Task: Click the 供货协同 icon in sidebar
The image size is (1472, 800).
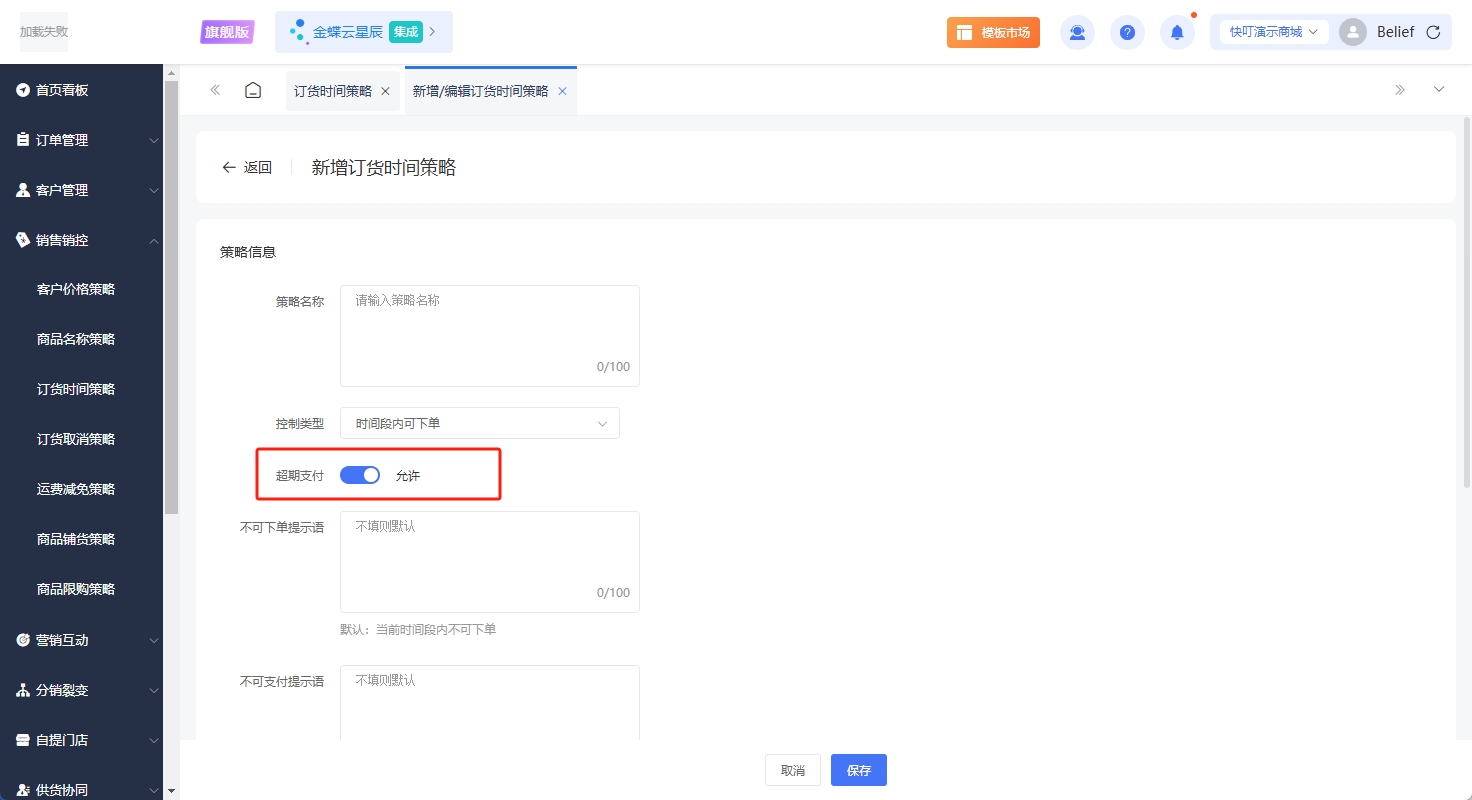Action: [23, 790]
